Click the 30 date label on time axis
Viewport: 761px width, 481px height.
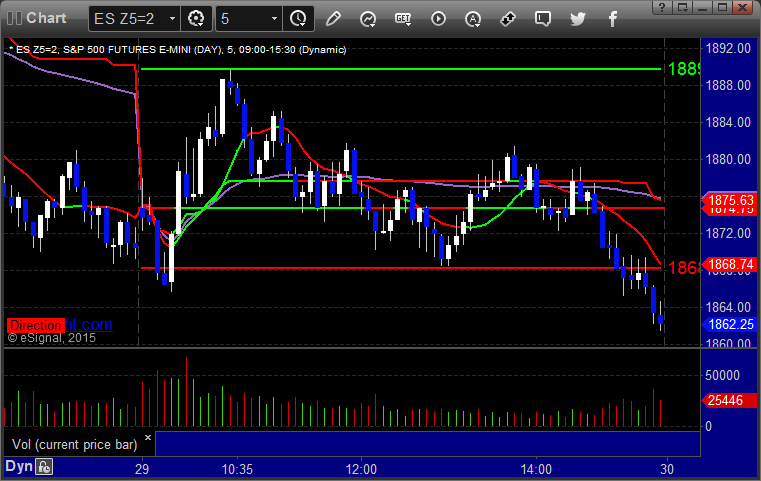(x=667, y=469)
